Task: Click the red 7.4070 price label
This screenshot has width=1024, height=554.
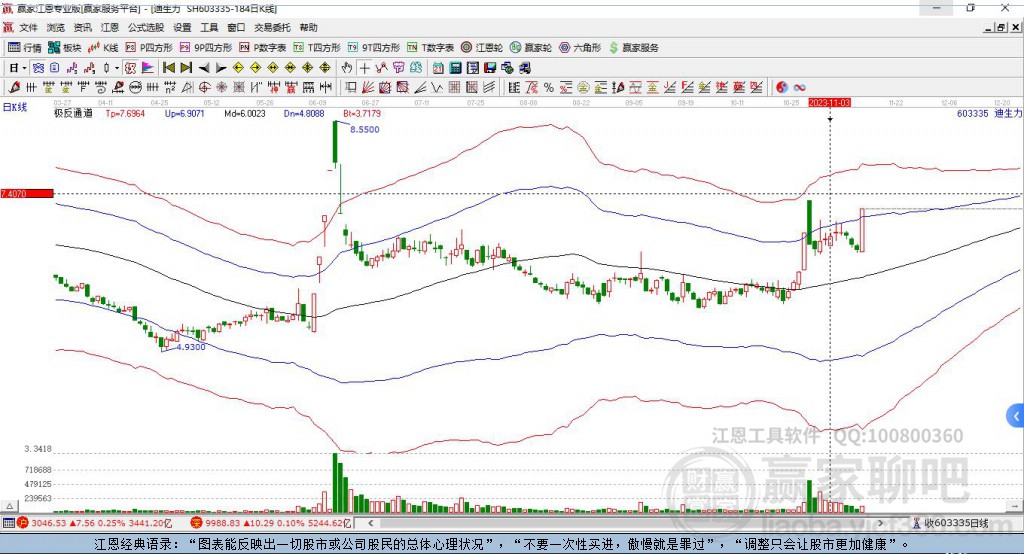Action: [x=27, y=193]
